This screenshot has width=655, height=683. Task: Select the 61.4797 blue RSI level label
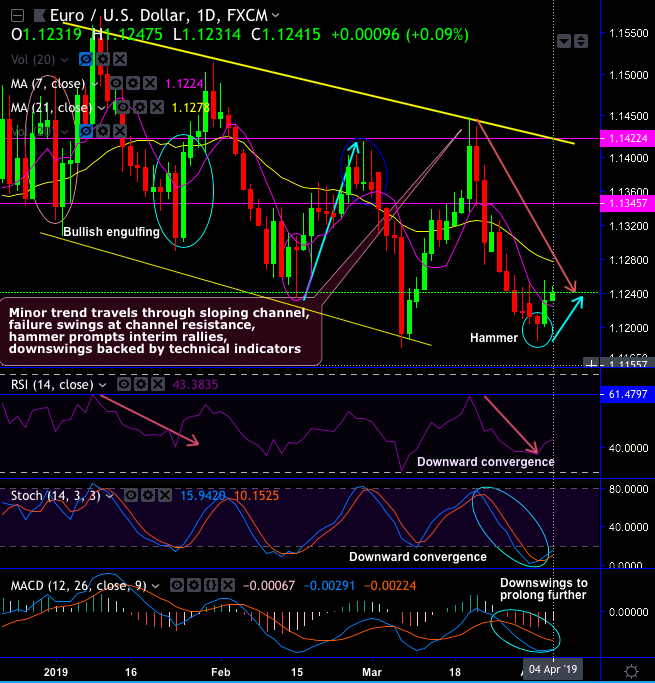coord(628,395)
